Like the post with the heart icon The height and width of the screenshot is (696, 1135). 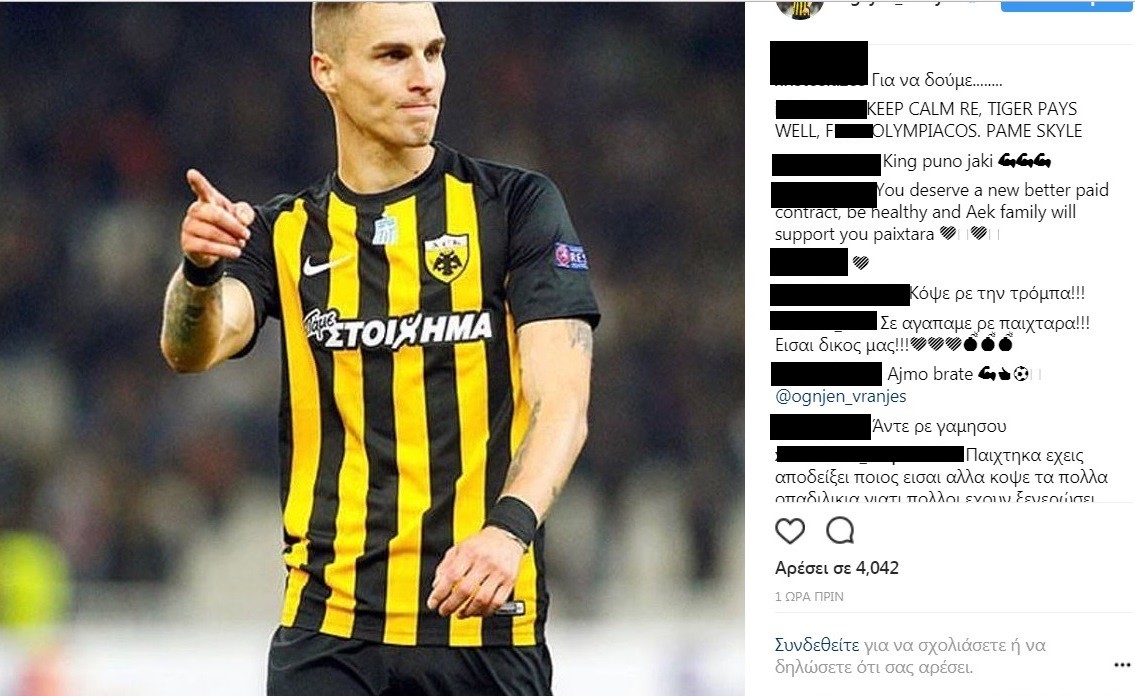(x=790, y=531)
